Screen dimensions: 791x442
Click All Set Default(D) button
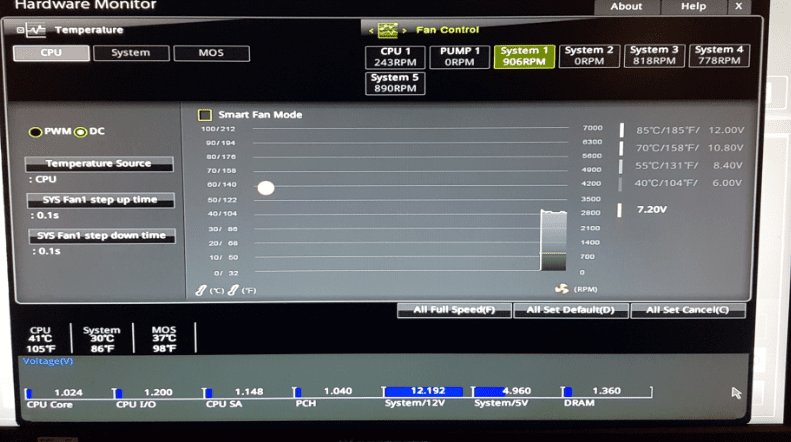click(x=571, y=310)
